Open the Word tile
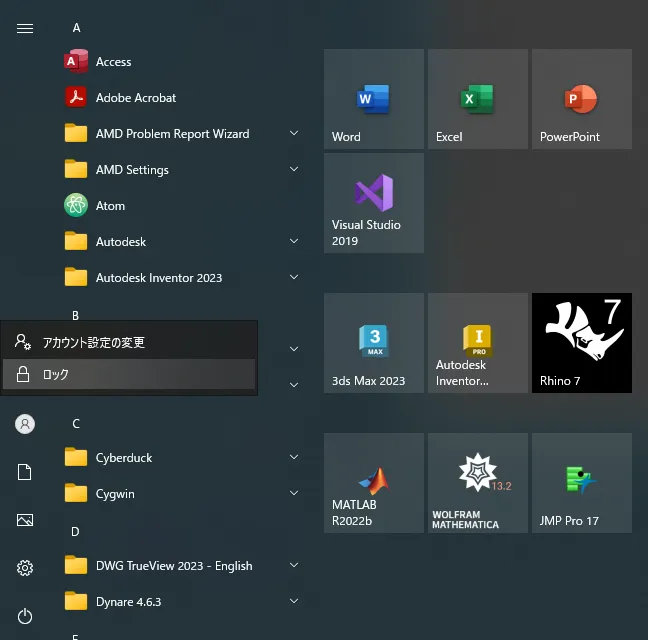The image size is (648, 640). click(x=373, y=99)
